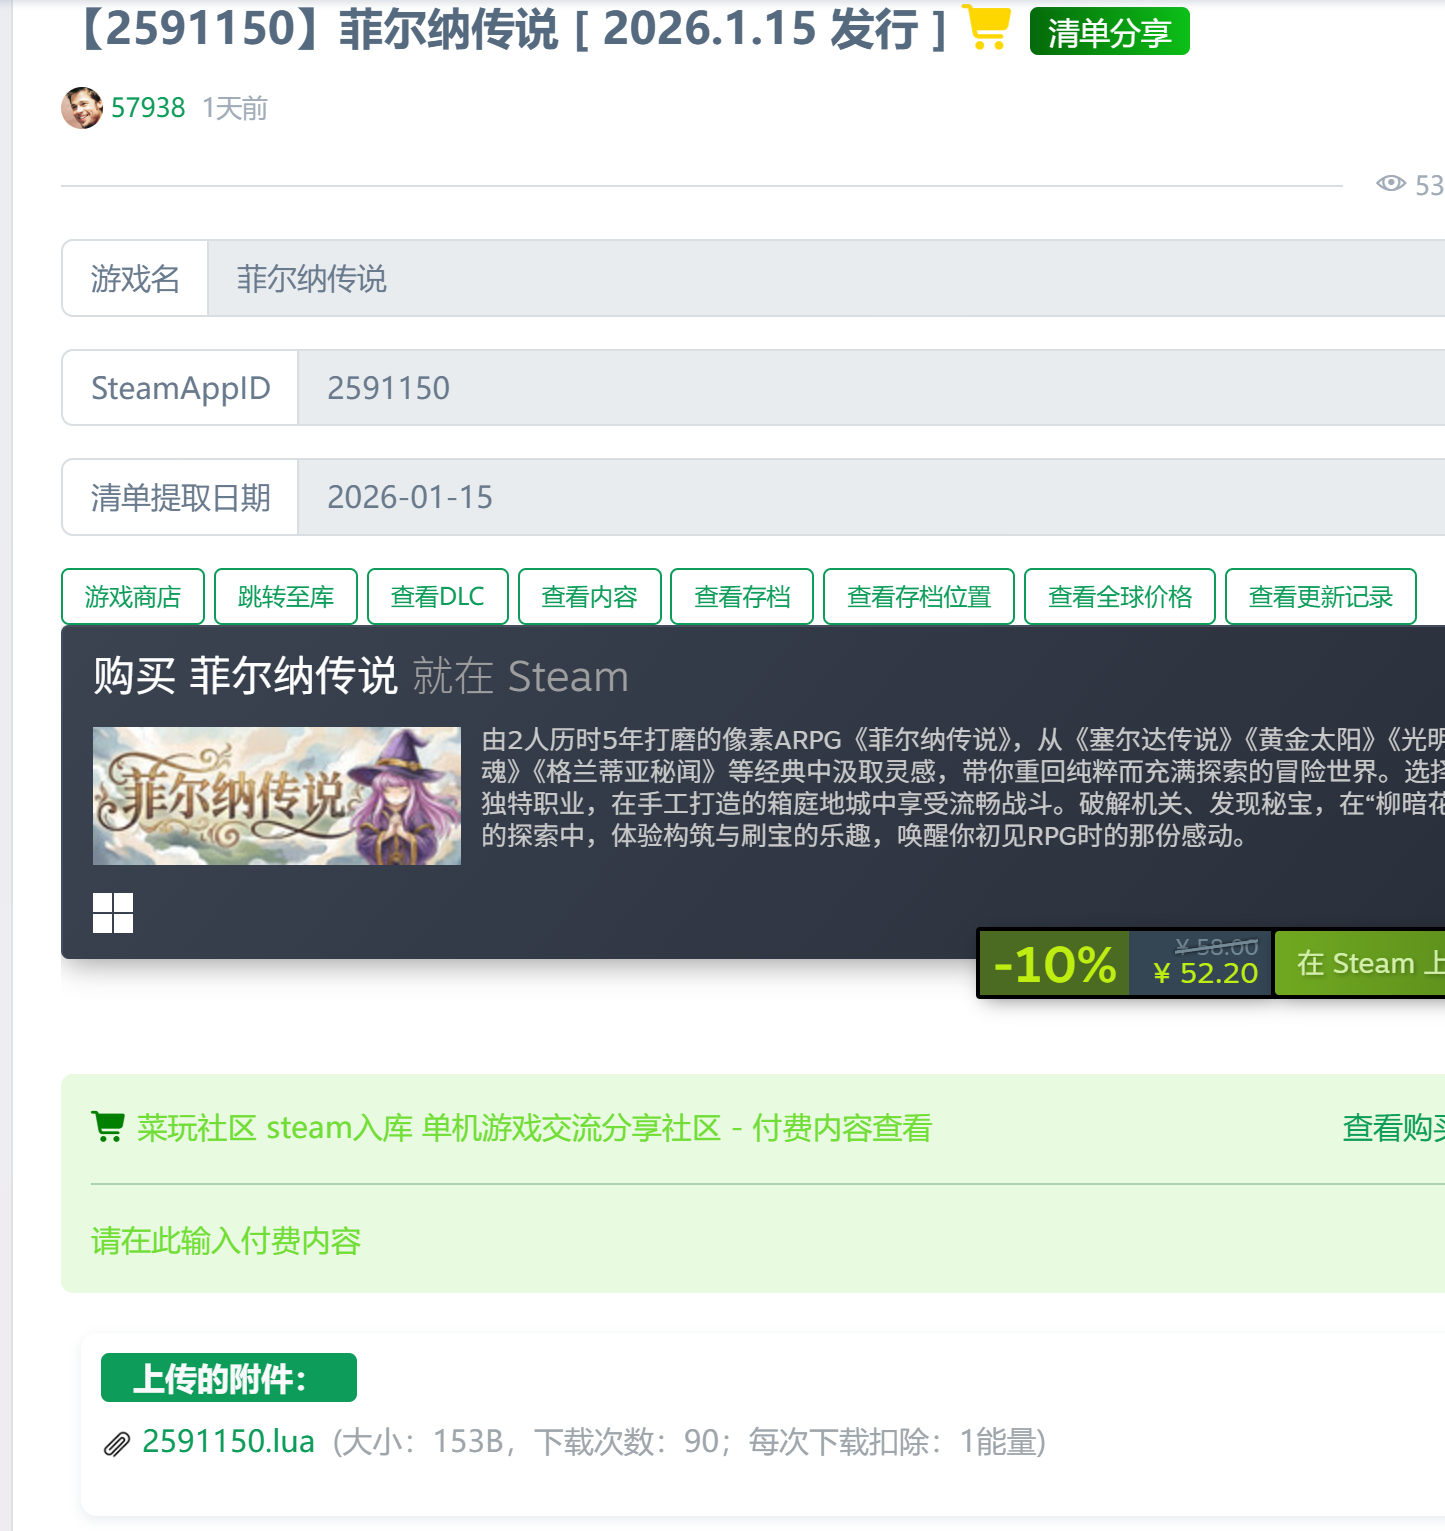1445x1531 pixels.
Task: Open user 57938 profile link
Action: [148, 108]
